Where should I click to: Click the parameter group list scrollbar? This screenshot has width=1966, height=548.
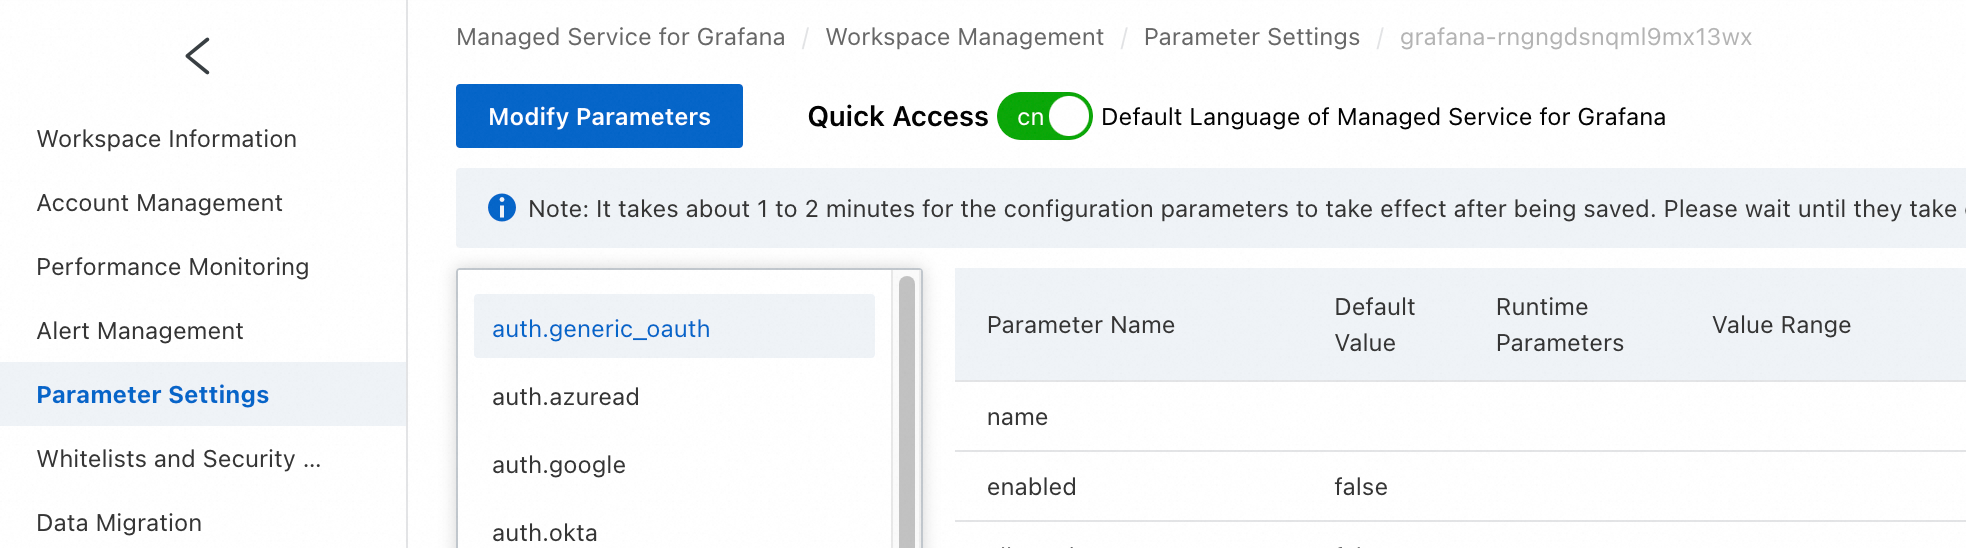907,410
